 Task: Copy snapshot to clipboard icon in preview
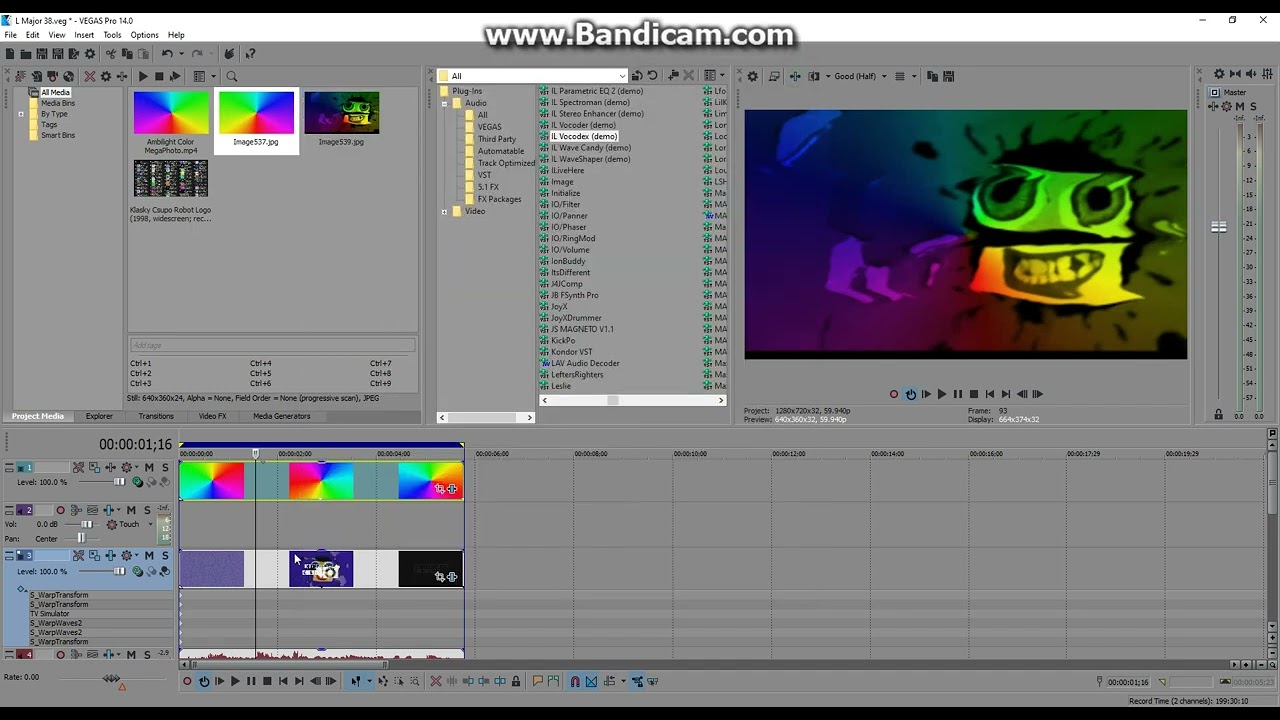click(x=932, y=76)
